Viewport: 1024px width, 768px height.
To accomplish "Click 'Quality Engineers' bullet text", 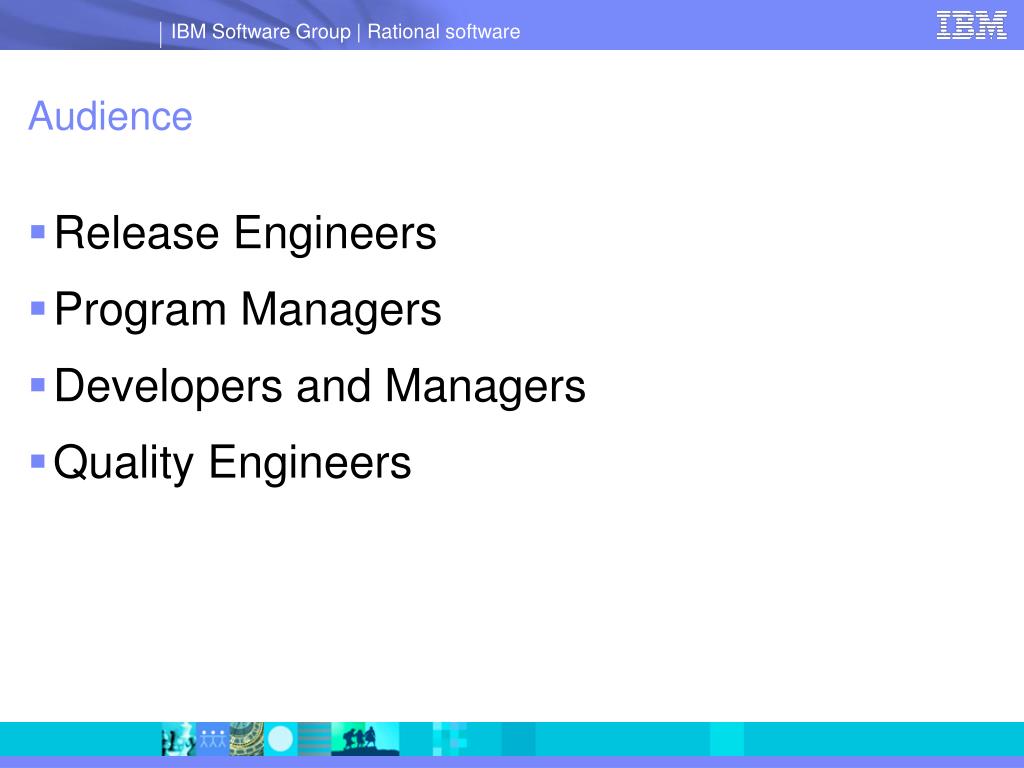I will [232, 462].
